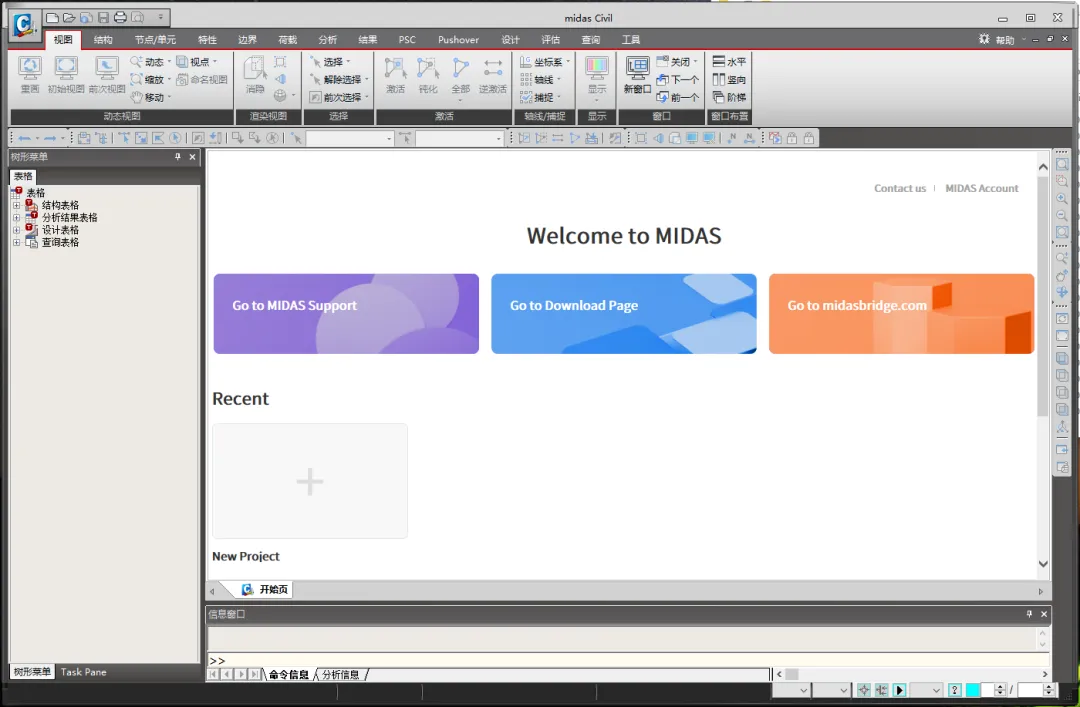Image resolution: width=1080 pixels, height=707 pixels.
Task: Click 下一个 next window button
Action: coord(678,79)
